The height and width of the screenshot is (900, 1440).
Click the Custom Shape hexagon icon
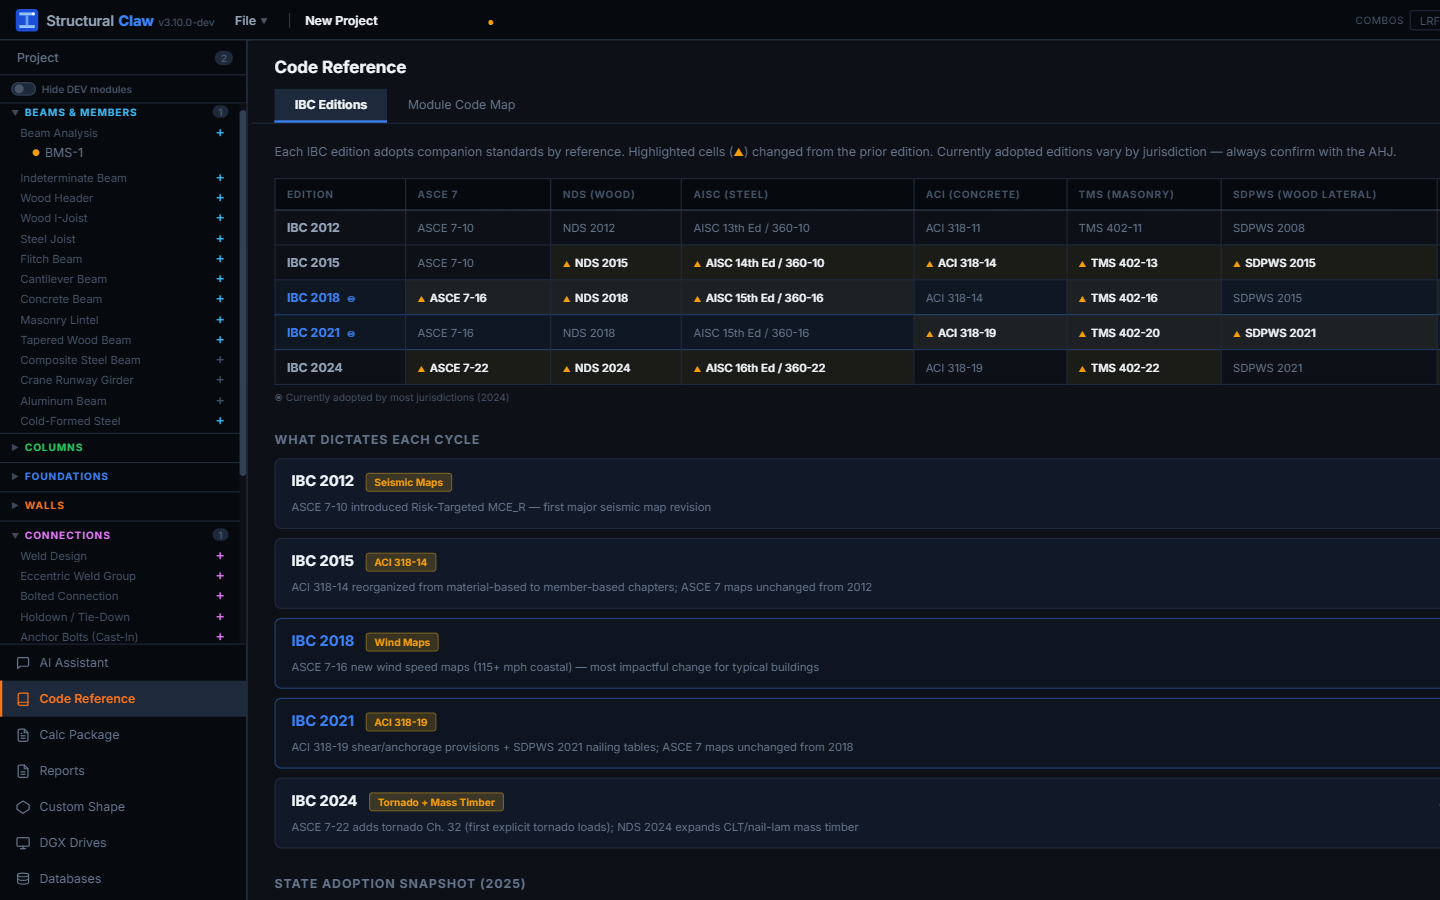tap(23, 807)
